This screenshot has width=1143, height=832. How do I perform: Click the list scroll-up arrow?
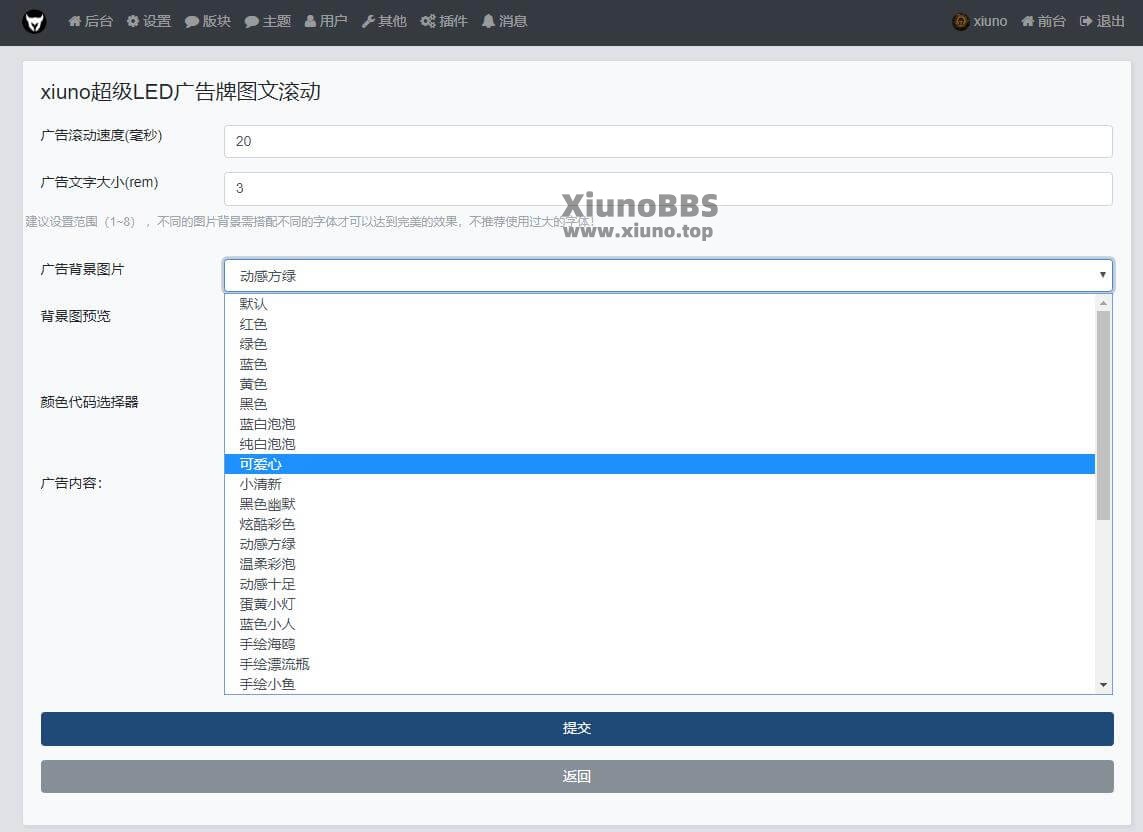point(1103,303)
